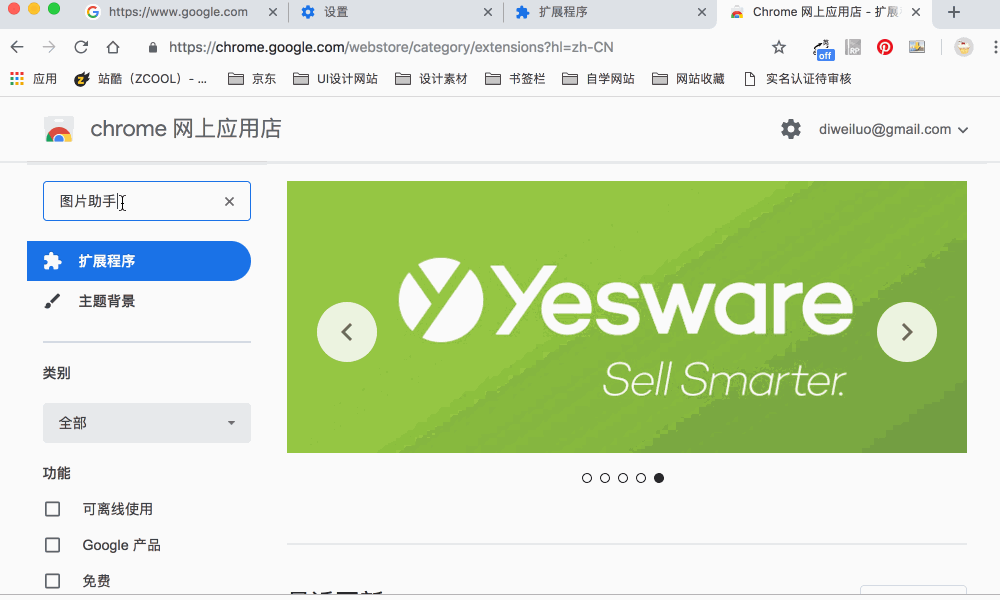Open the browser home page icon
This screenshot has height=600, width=1000.
pyautogui.click(x=113, y=47)
